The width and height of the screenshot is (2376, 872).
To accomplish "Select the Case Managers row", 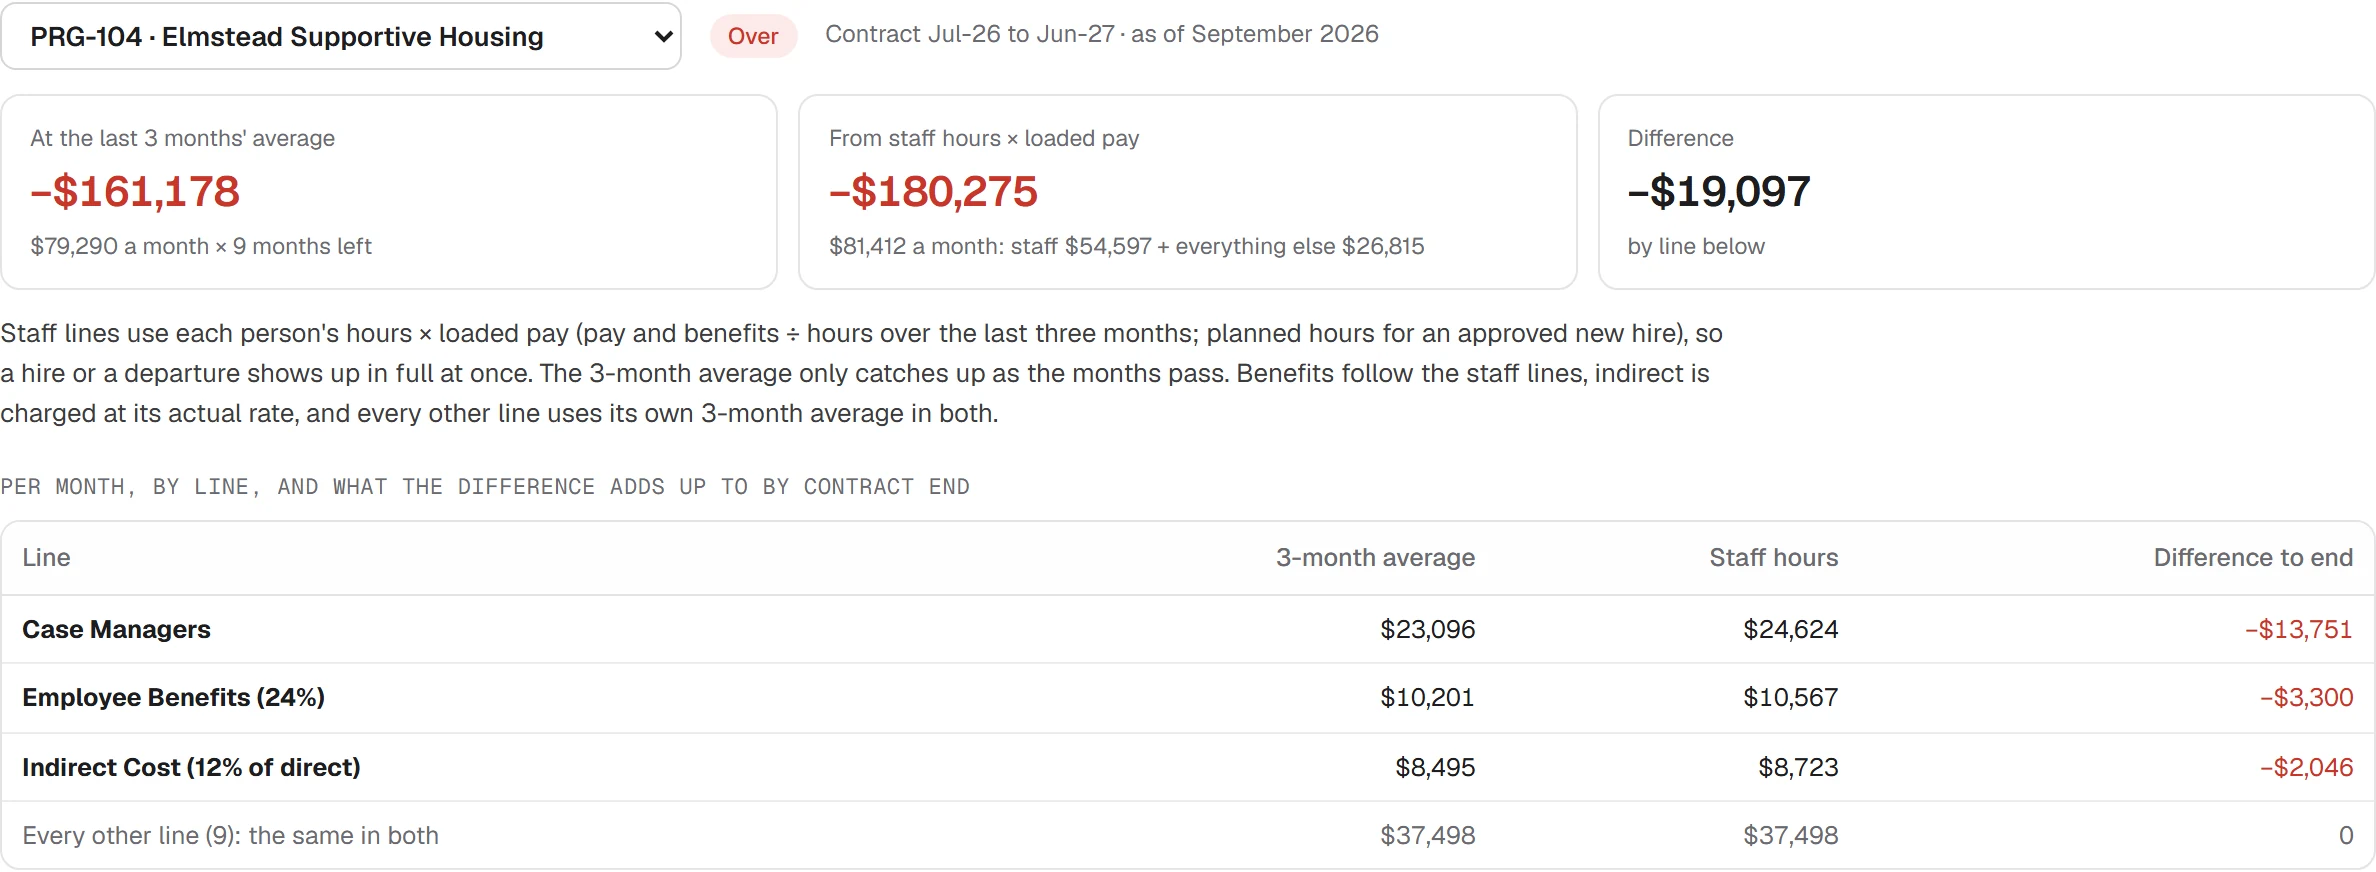I will [x=1188, y=629].
